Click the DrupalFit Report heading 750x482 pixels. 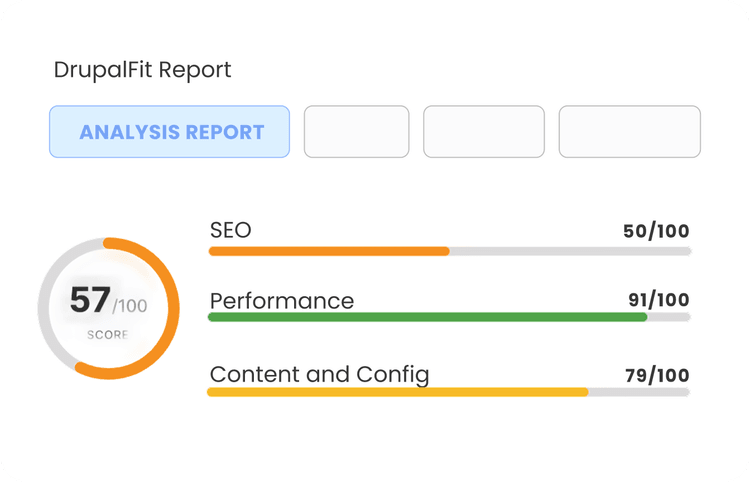click(x=143, y=70)
